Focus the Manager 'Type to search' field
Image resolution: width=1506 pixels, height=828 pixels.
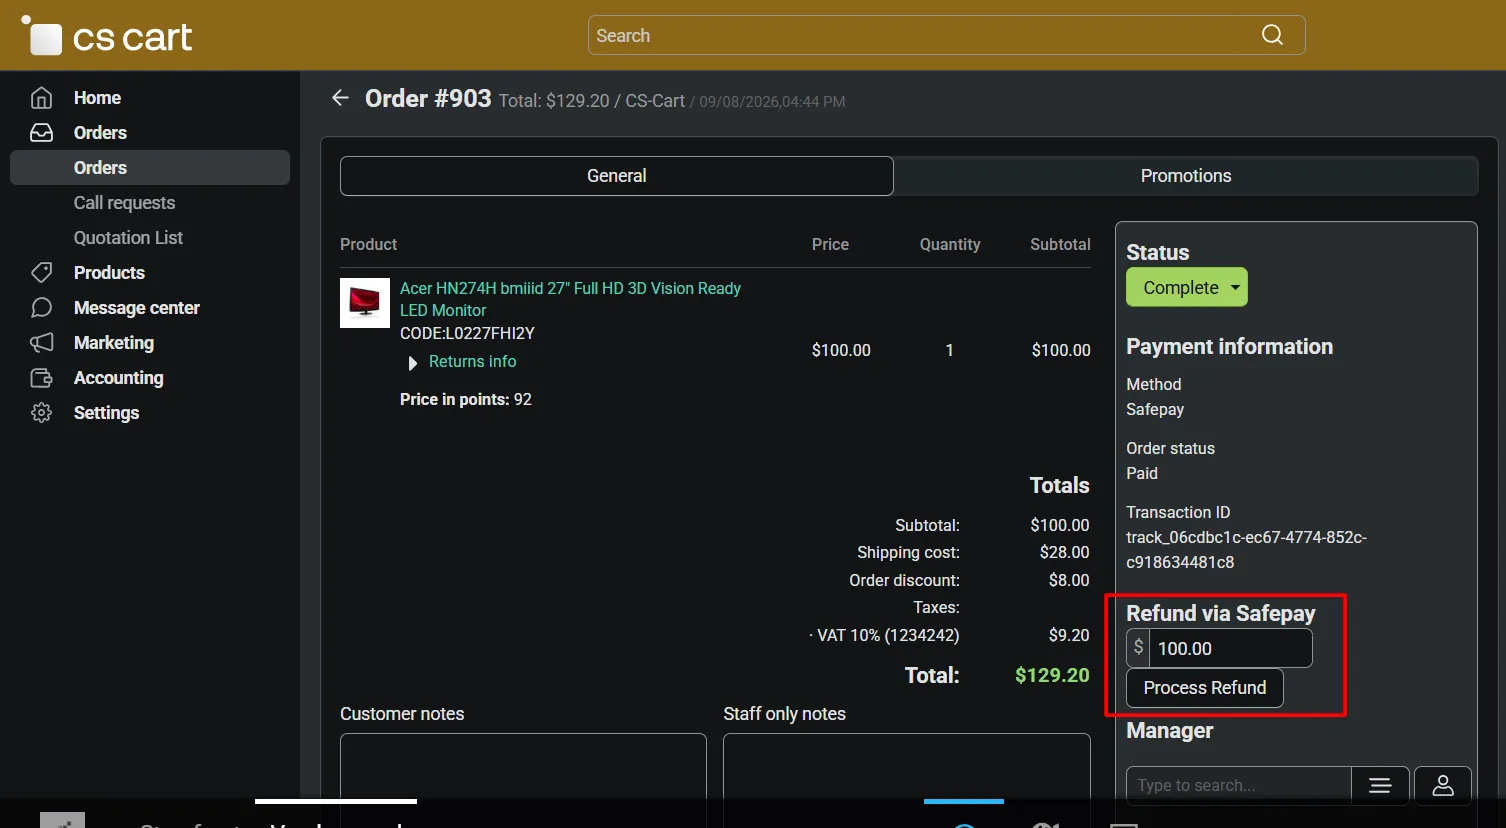coord(1239,786)
